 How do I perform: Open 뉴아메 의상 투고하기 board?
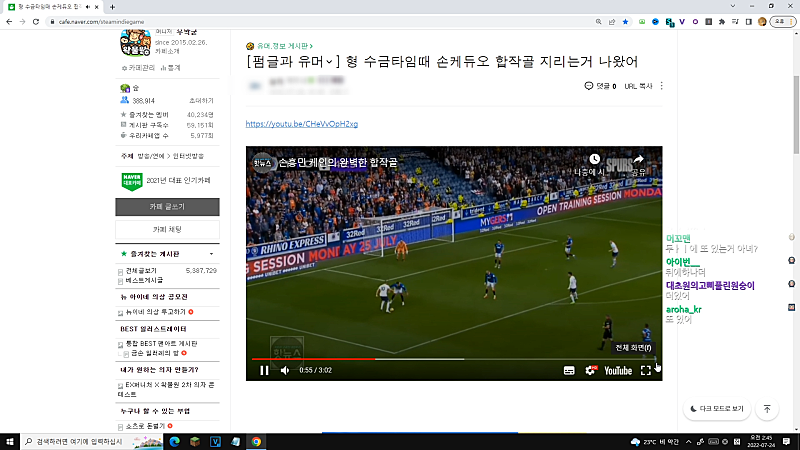156,312
